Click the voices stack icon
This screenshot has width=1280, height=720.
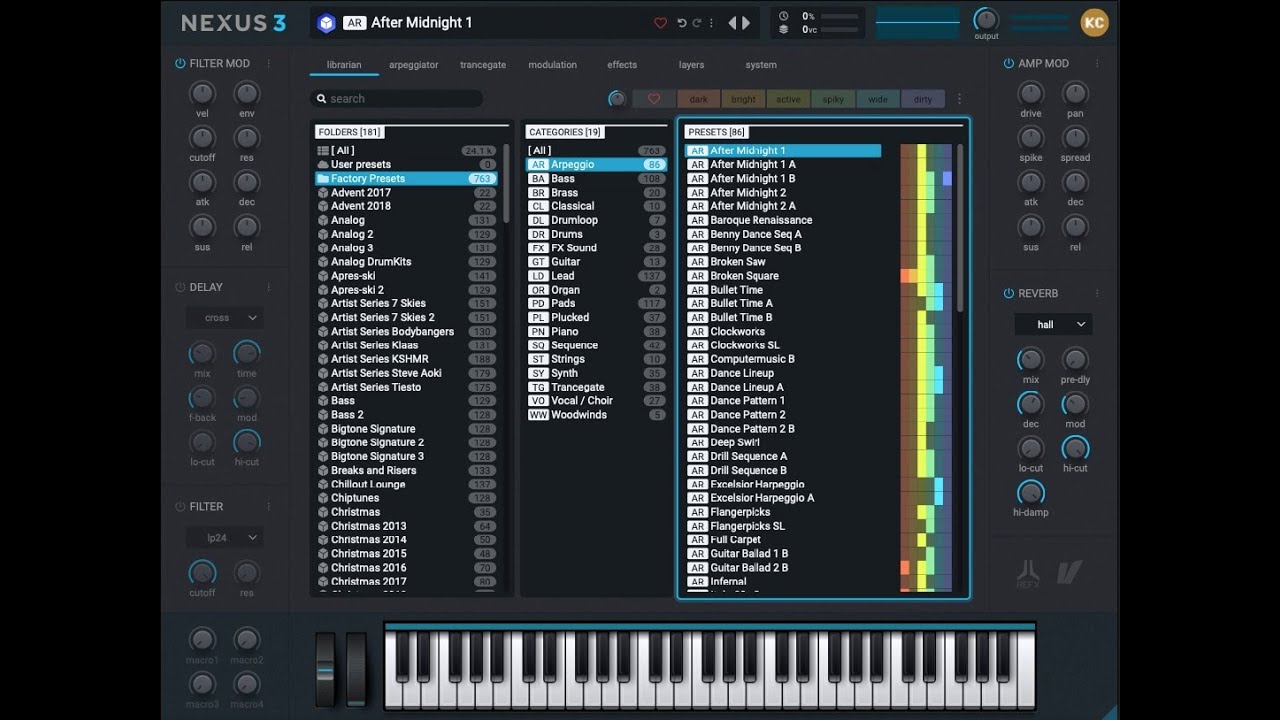point(783,30)
